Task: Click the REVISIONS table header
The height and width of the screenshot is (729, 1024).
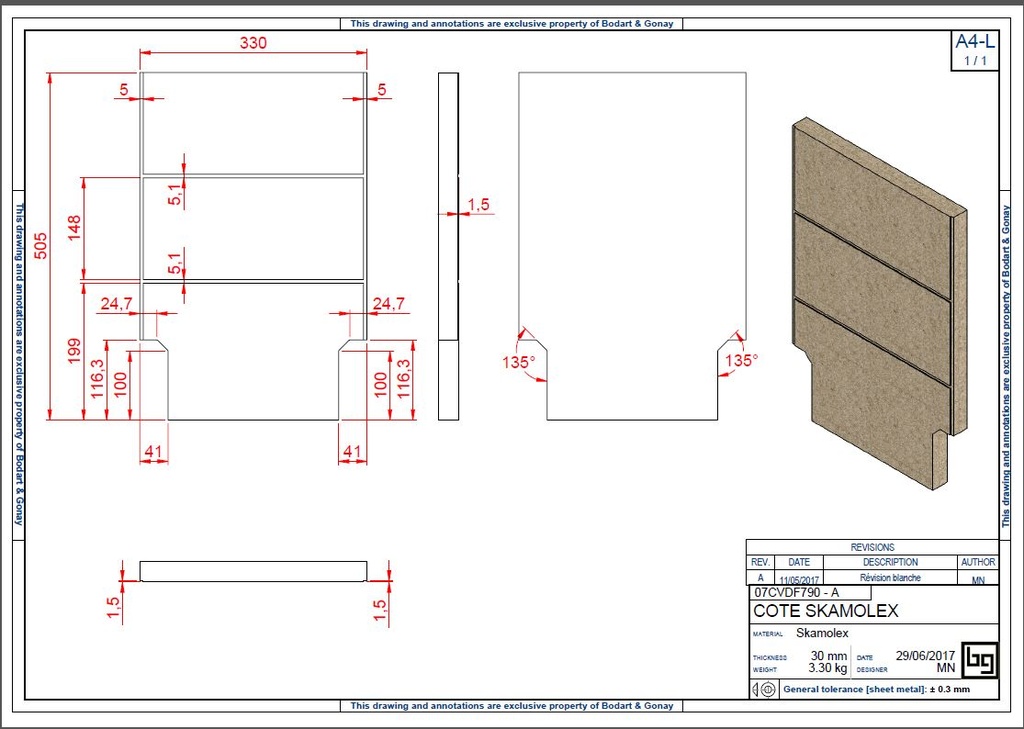Action: tap(872, 547)
